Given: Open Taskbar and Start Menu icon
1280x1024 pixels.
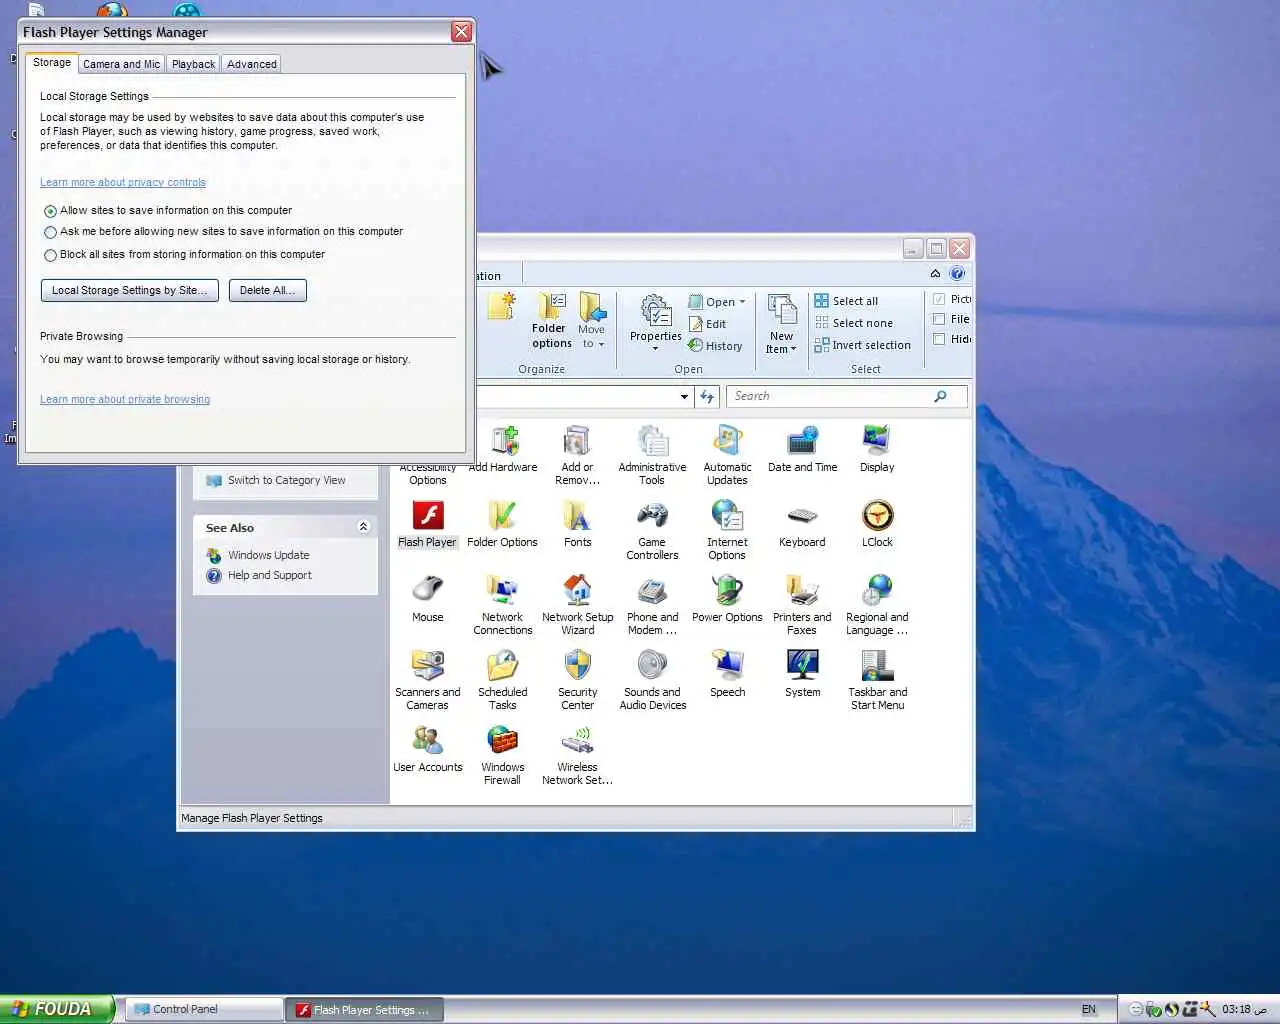Looking at the screenshot, I should [877, 680].
